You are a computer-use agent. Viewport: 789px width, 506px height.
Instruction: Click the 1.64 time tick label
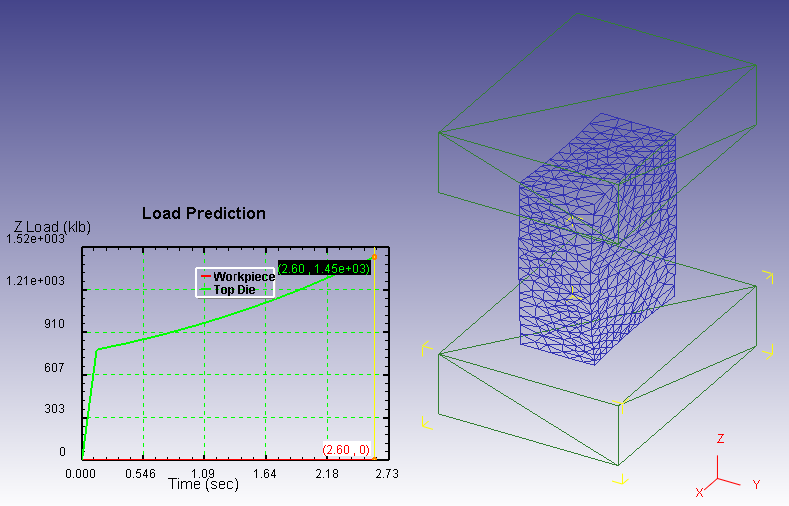pos(265,474)
